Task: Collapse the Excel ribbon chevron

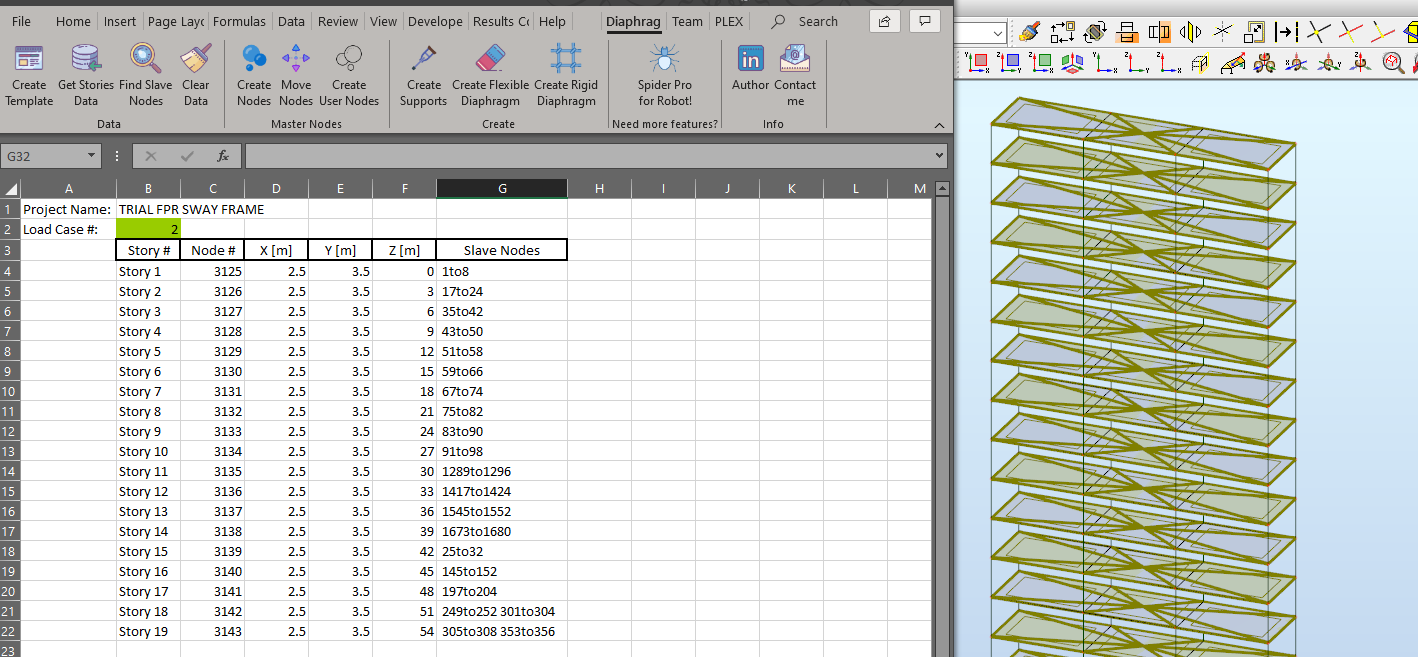Action: (x=939, y=125)
